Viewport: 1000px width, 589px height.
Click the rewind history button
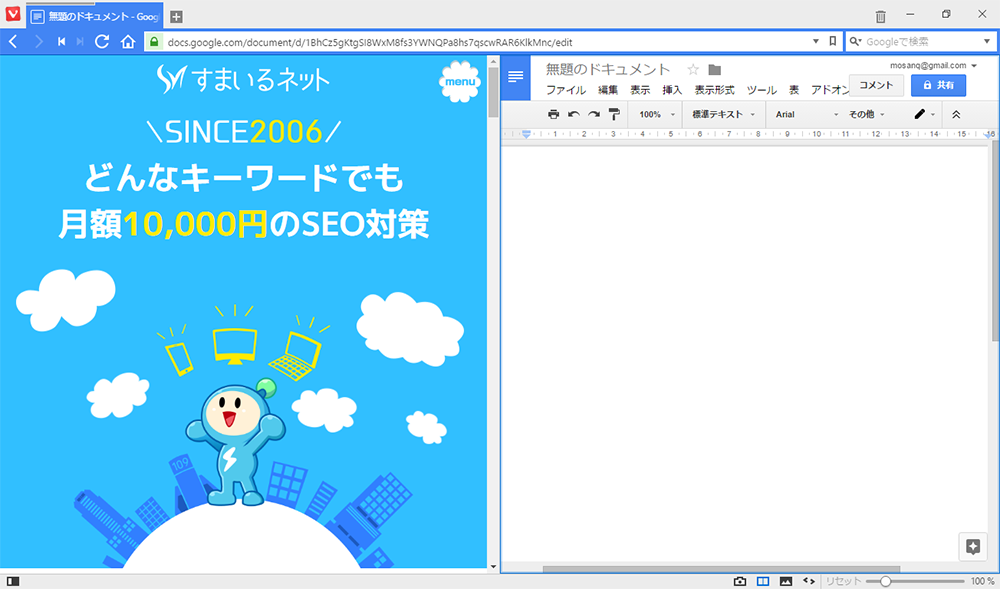click(x=62, y=42)
